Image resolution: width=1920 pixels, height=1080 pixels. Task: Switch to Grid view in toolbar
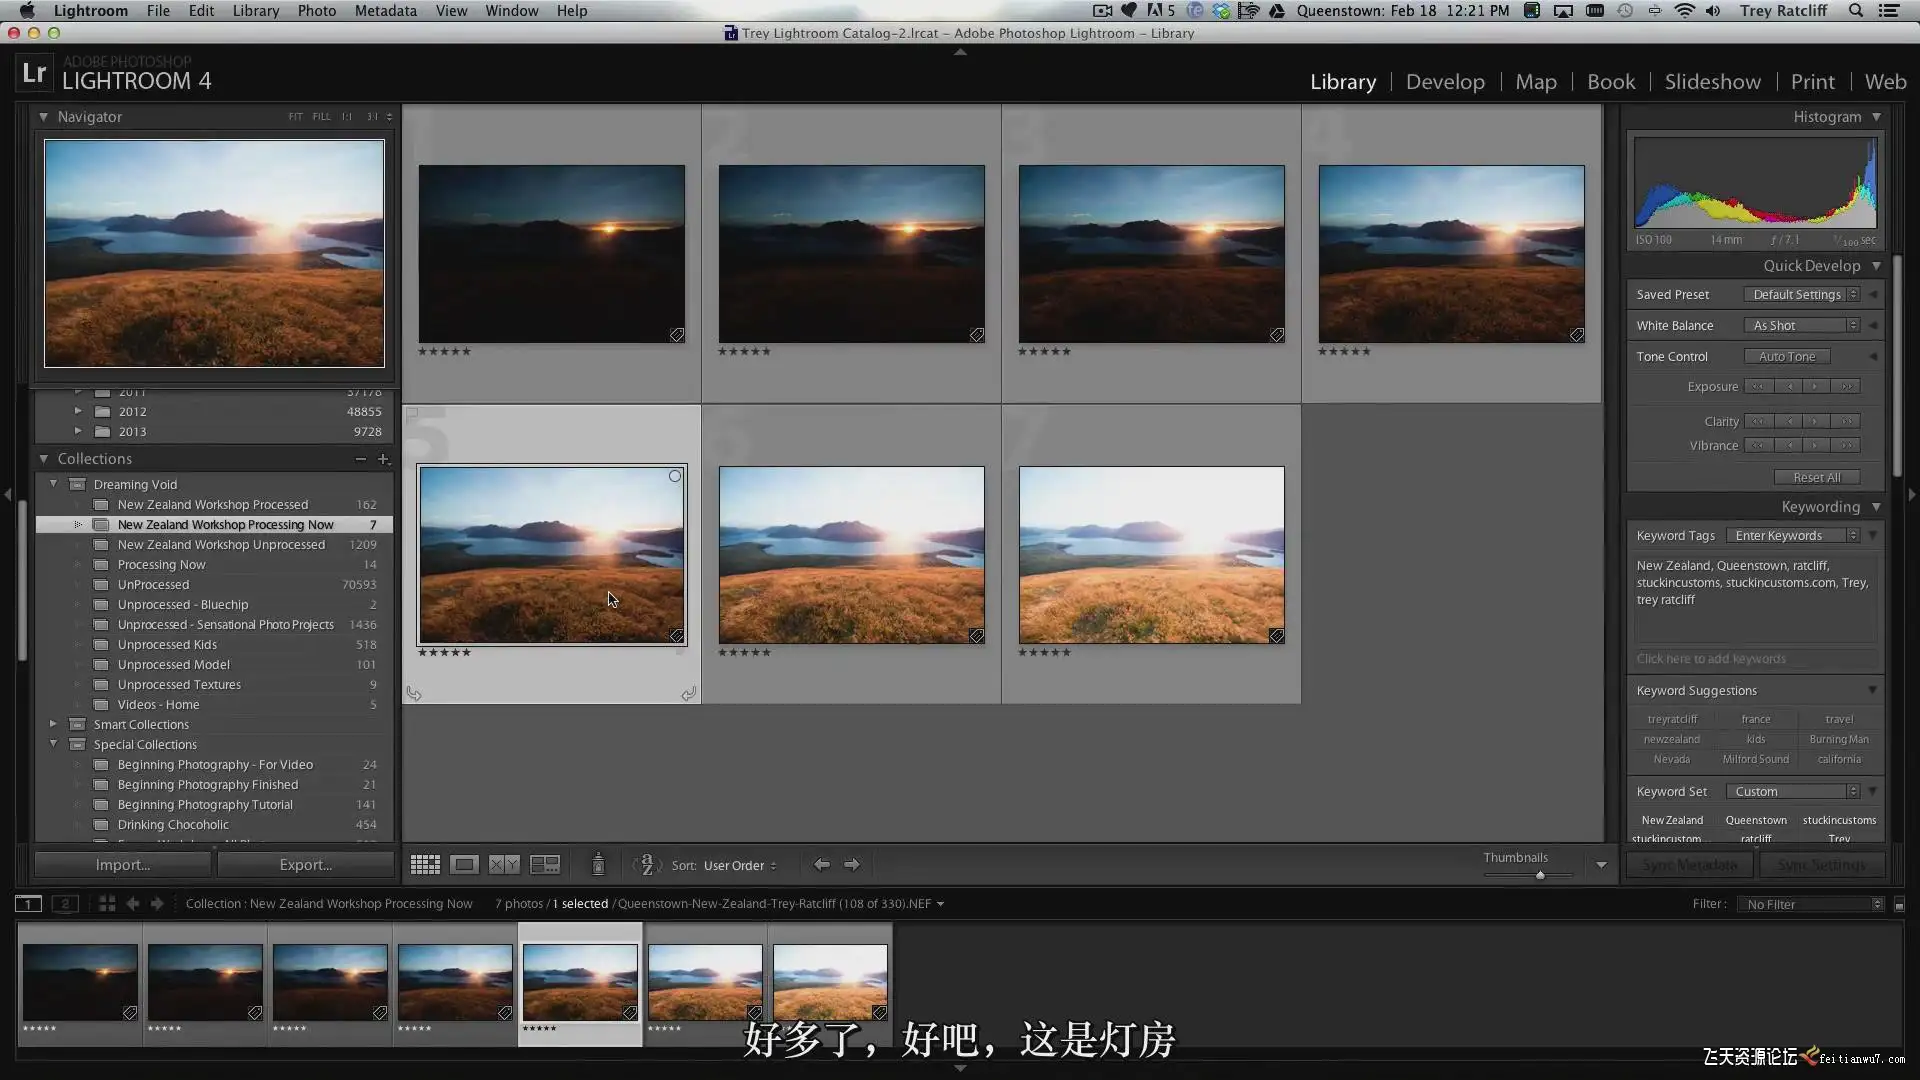425,865
